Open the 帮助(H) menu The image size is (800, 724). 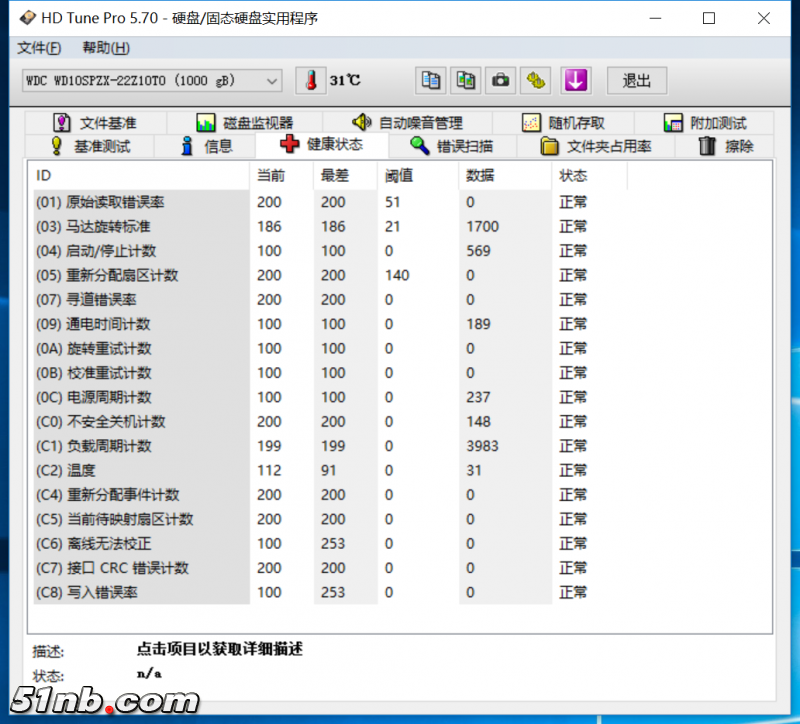pyautogui.click(x=105, y=48)
